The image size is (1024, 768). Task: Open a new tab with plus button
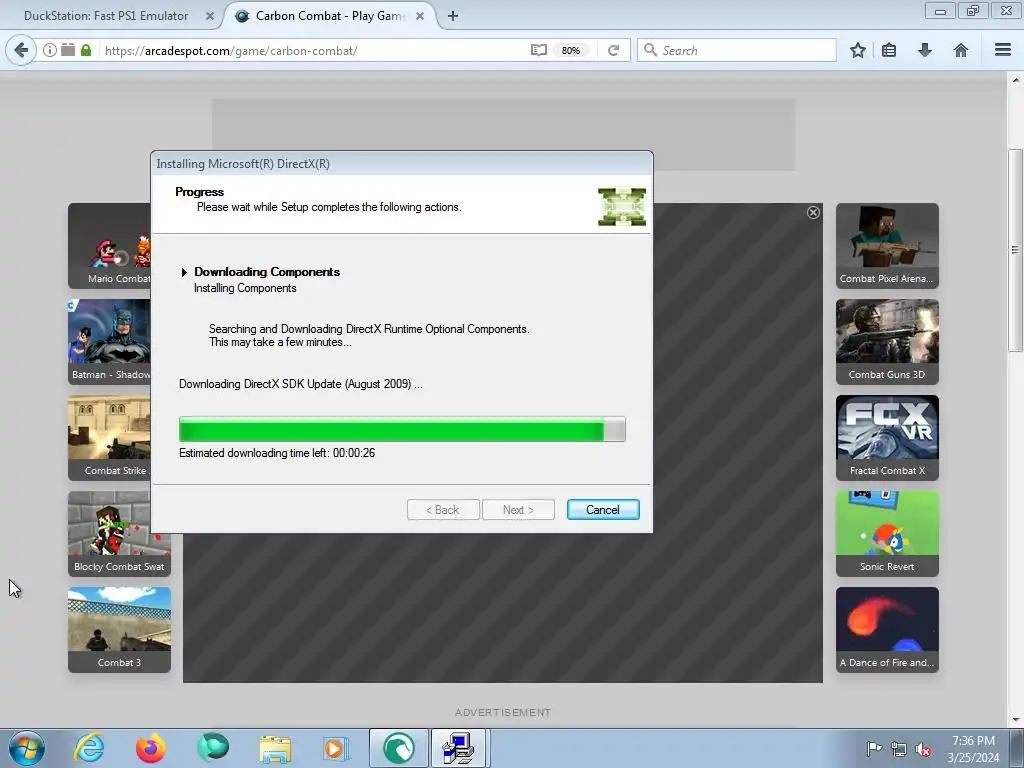click(453, 16)
